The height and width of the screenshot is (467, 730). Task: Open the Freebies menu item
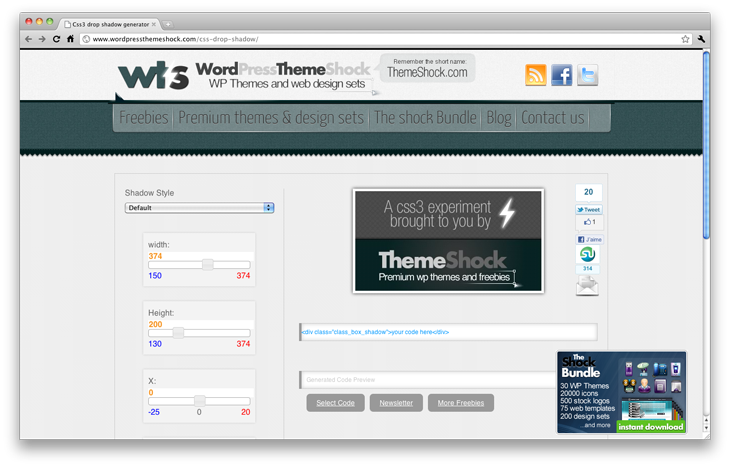pyautogui.click(x=143, y=118)
